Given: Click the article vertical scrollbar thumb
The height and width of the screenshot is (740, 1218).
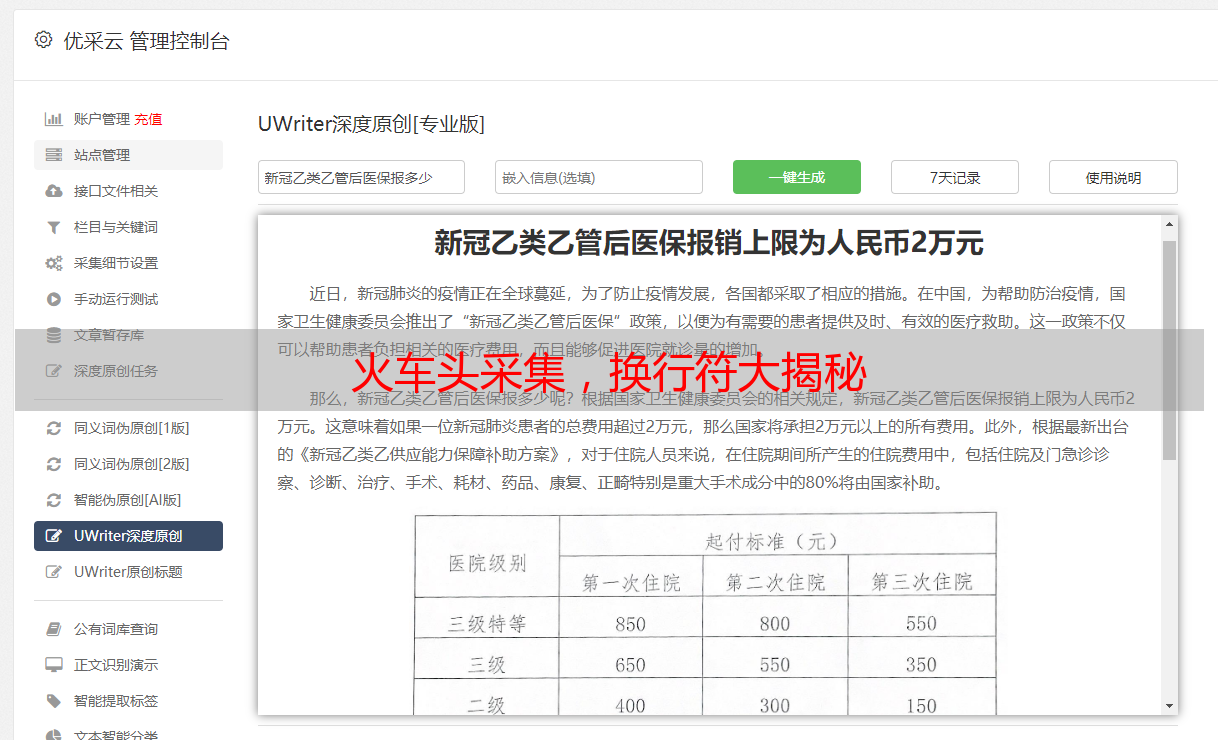Looking at the screenshot, I should 1169,350.
